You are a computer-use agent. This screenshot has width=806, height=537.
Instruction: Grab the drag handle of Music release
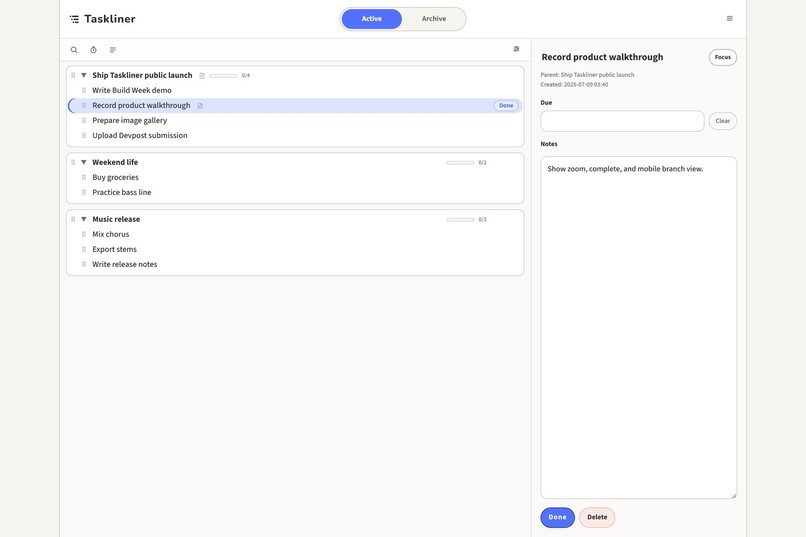[73, 219]
